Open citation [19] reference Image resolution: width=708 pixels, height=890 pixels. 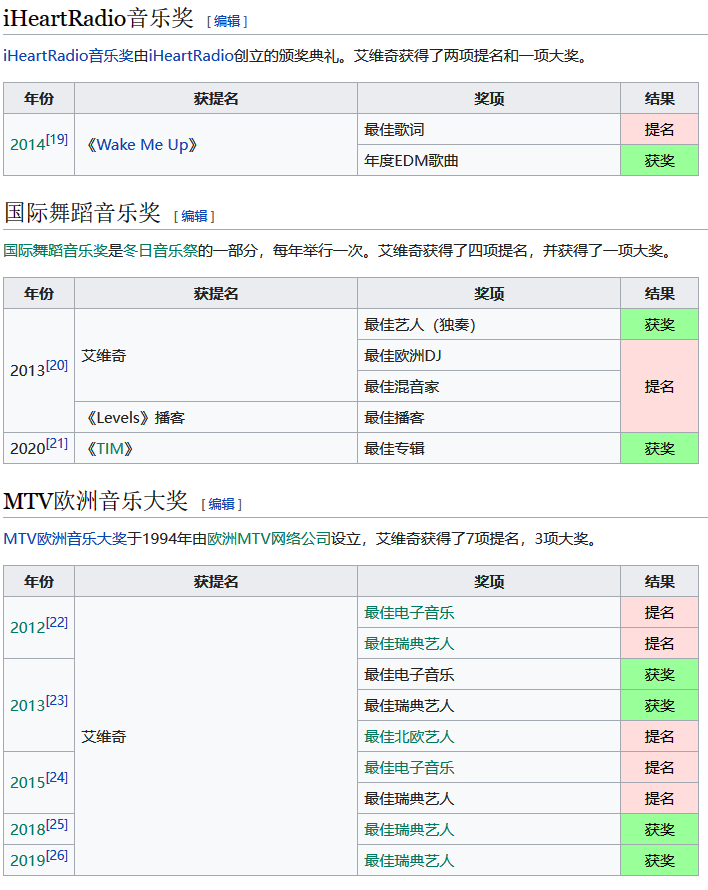(57, 140)
